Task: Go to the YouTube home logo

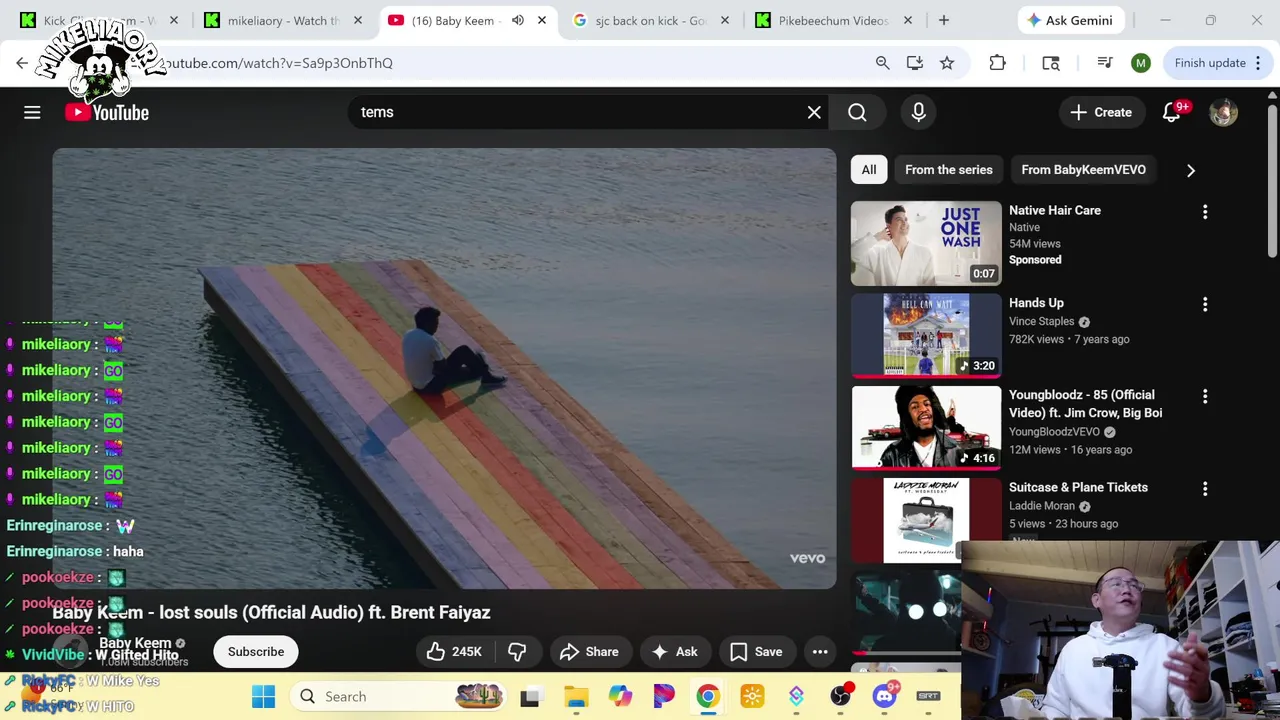Action: coord(107,112)
